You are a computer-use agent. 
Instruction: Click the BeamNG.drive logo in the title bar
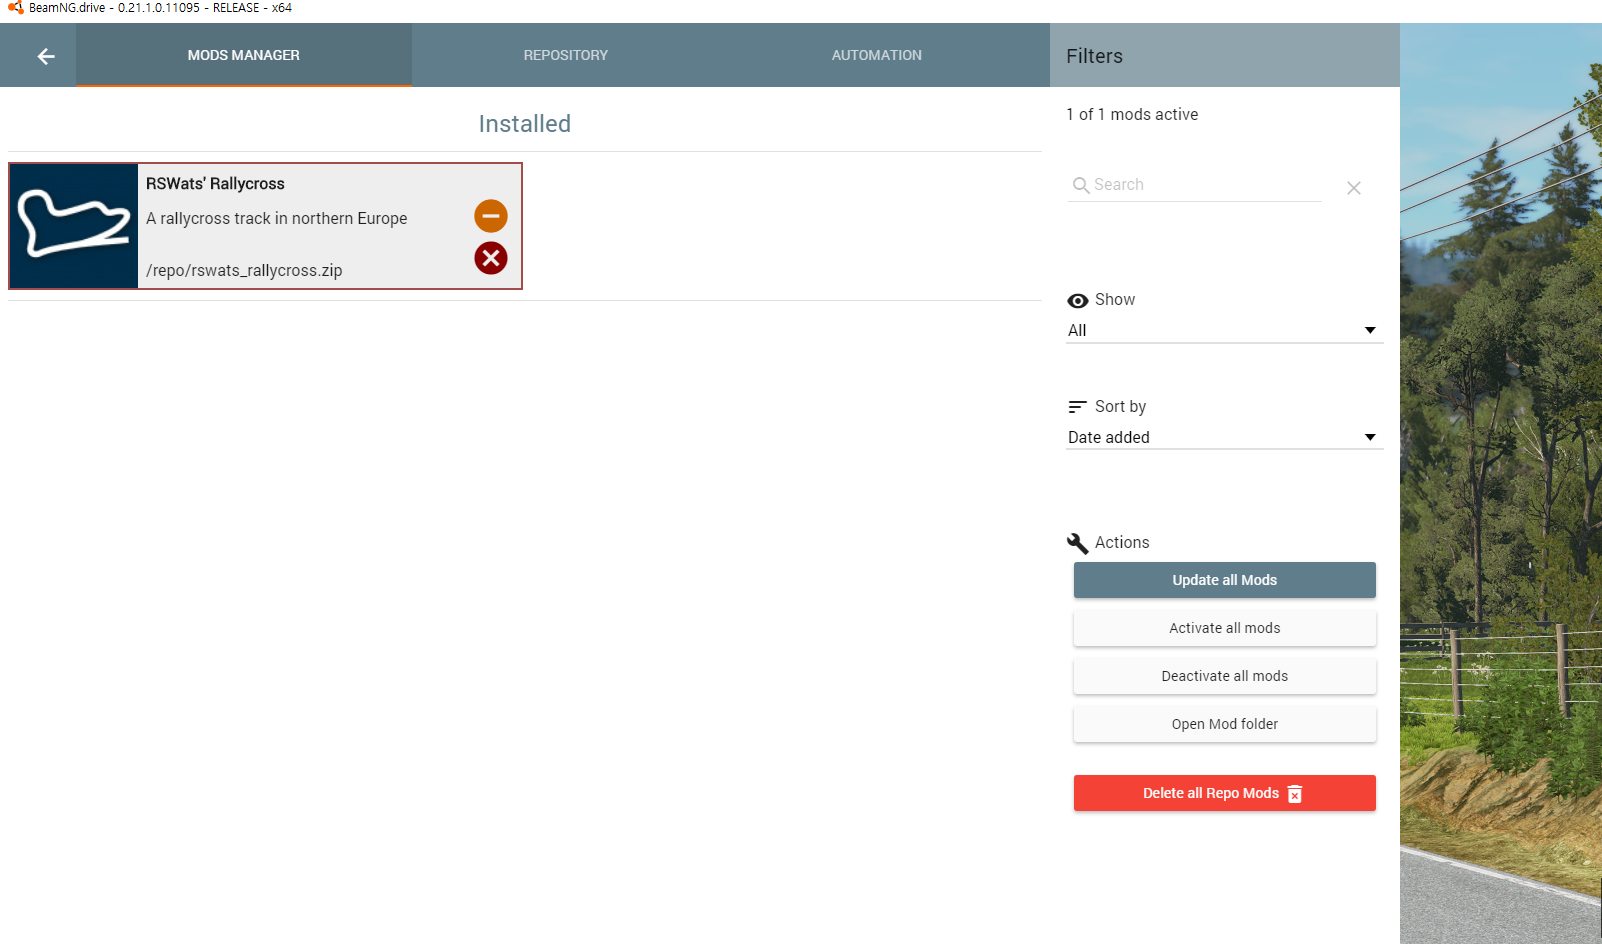(15, 8)
